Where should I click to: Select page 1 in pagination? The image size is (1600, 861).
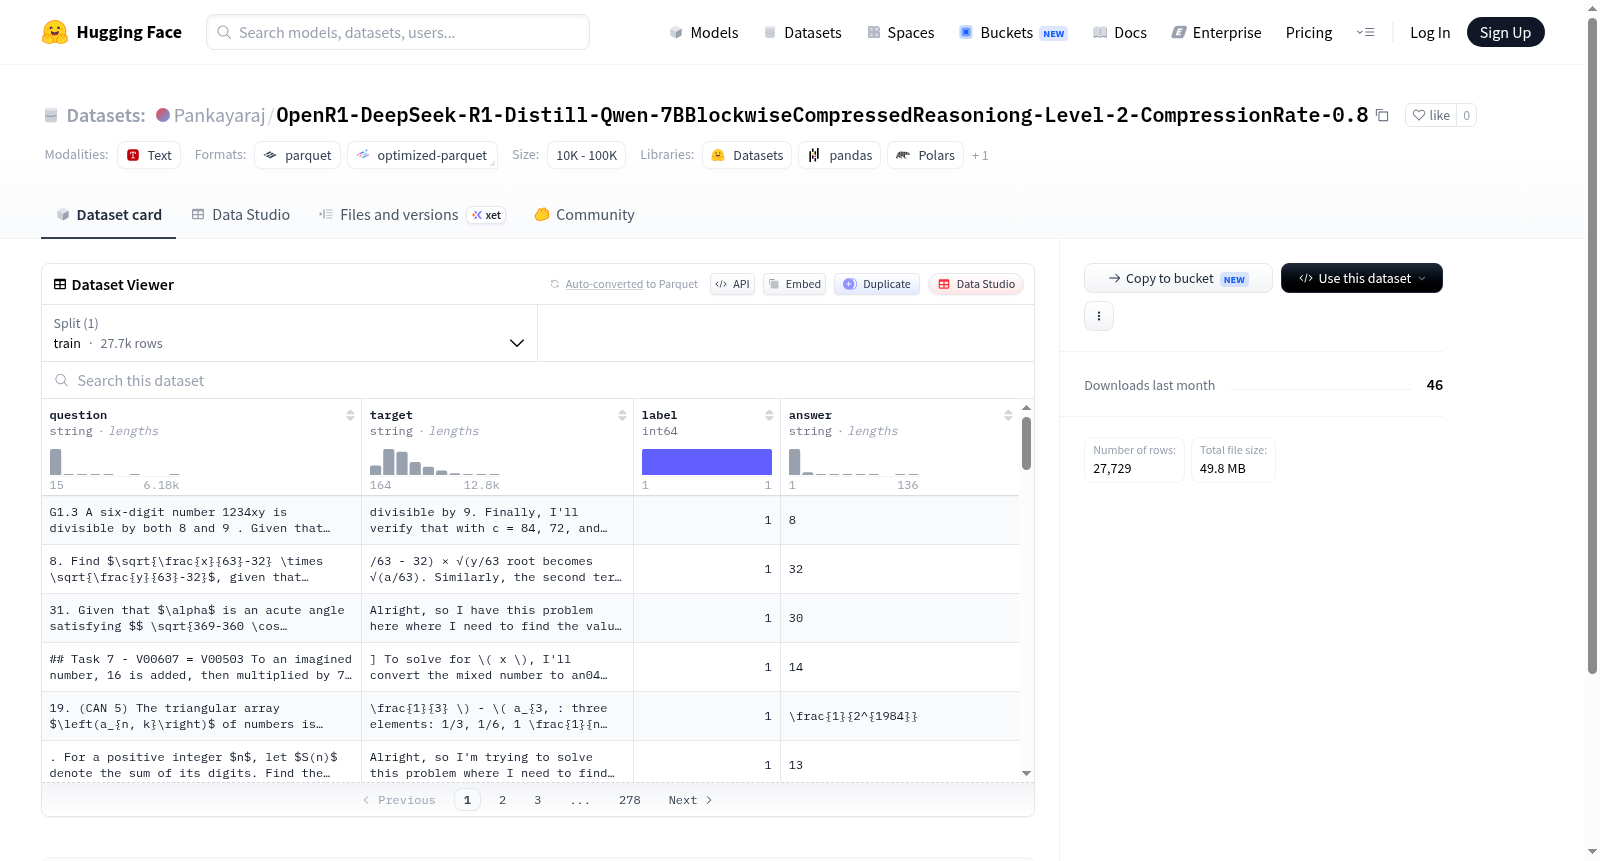click(467, 800)
